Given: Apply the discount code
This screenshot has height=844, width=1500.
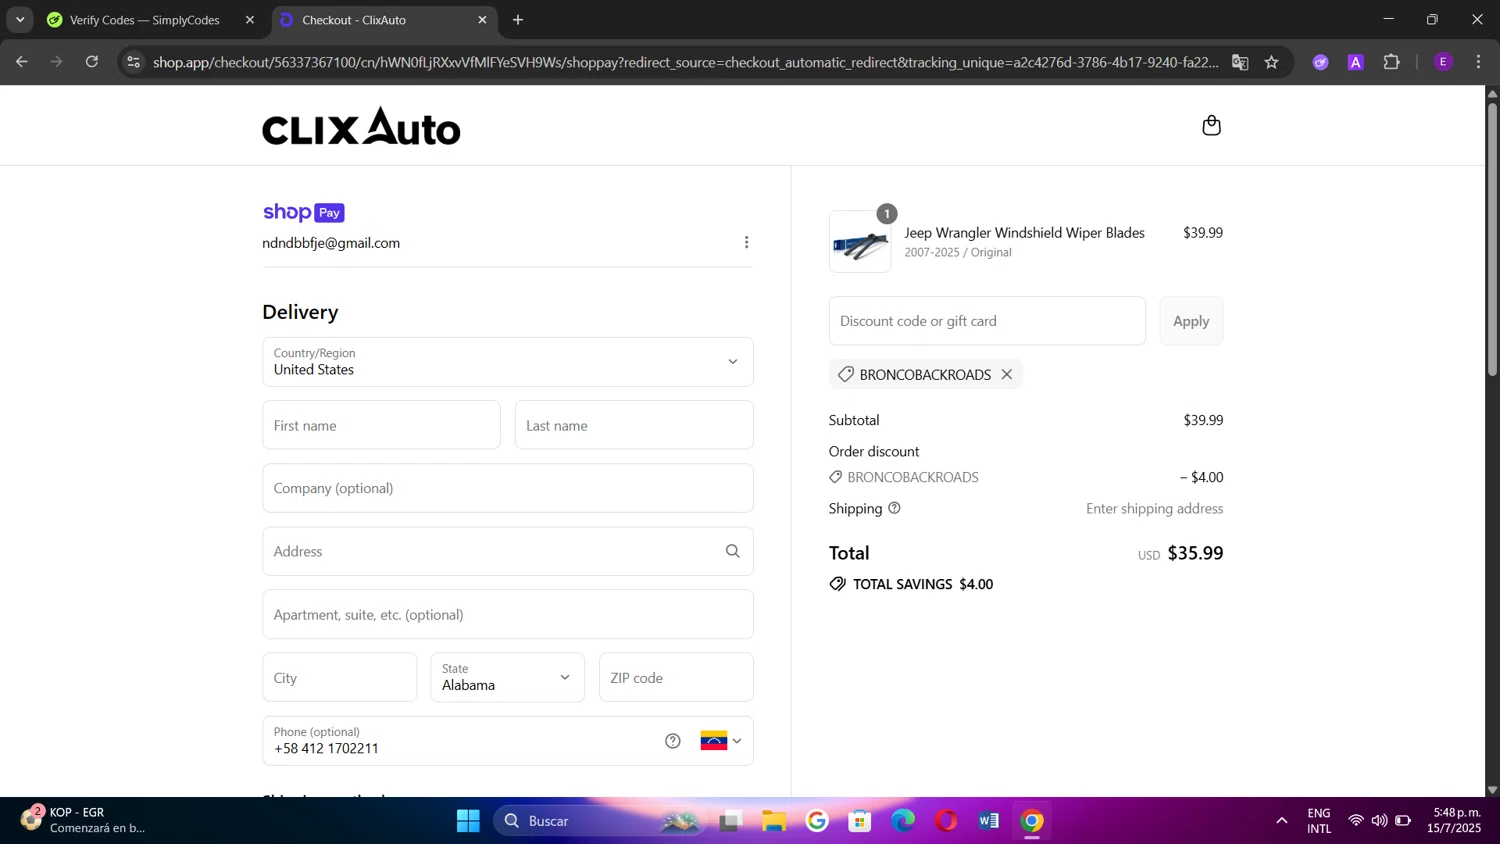Looking at the screenshot, I should point(1191,321).
